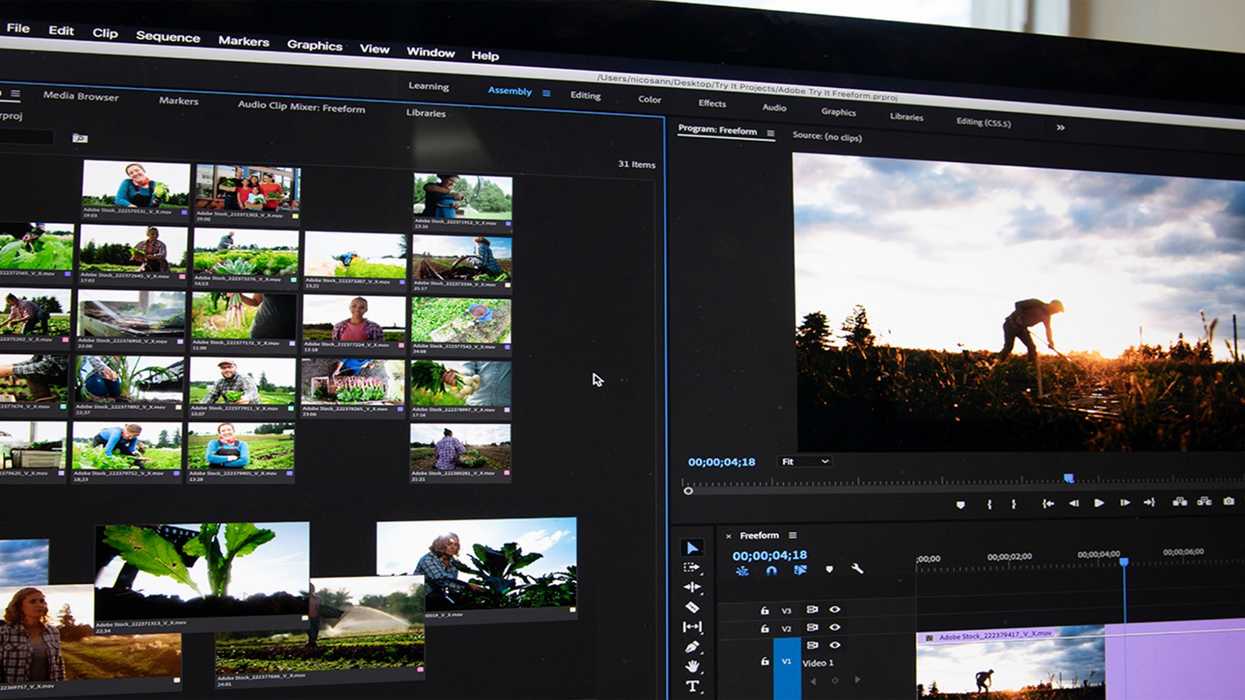Click the timeline timecode 00;00;04;18
The height and width of the screenshot is (700, 1245).
pos(769,555)
